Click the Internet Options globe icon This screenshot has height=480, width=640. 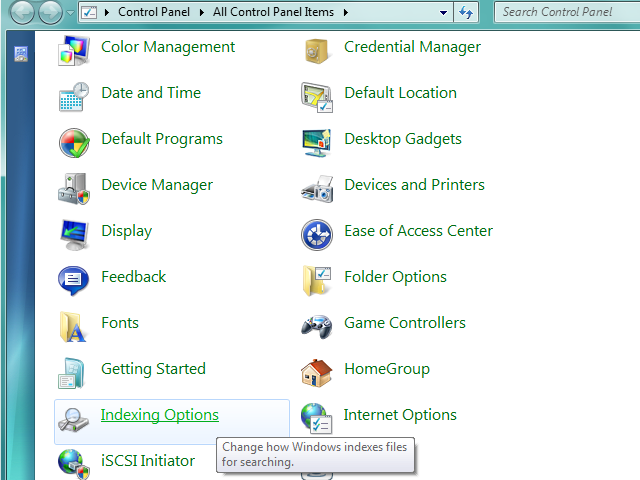pos(317,419)
